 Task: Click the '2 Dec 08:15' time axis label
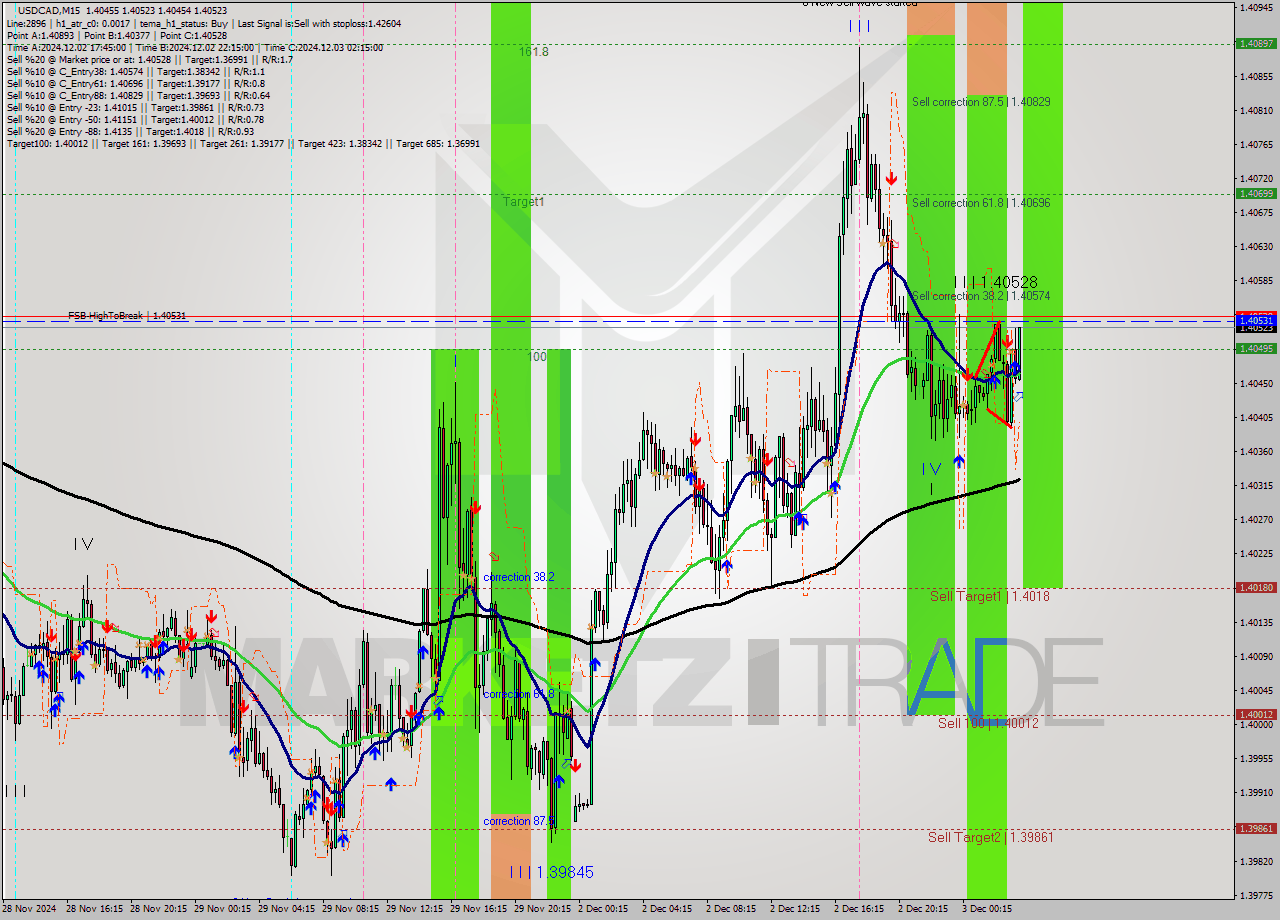[733, 909]
